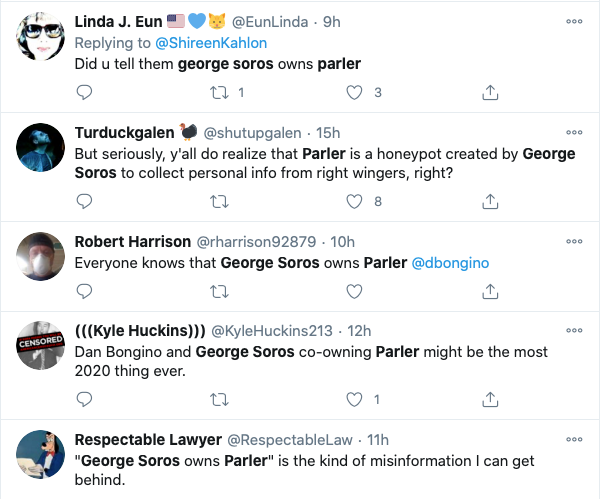Like Kyle Huckins' tweet
Screen dimensions: 600x499
point(353,399)
